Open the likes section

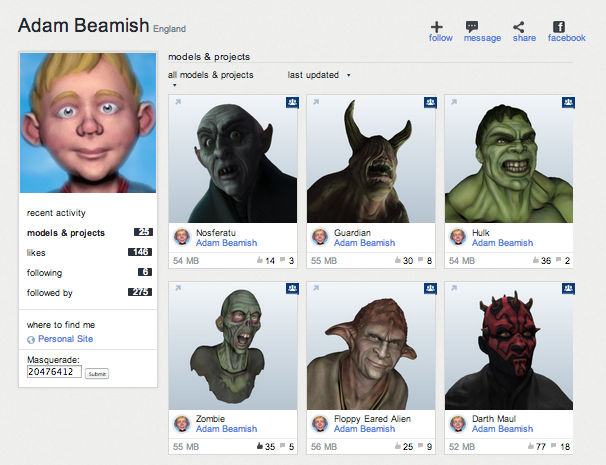pos(36,253)
